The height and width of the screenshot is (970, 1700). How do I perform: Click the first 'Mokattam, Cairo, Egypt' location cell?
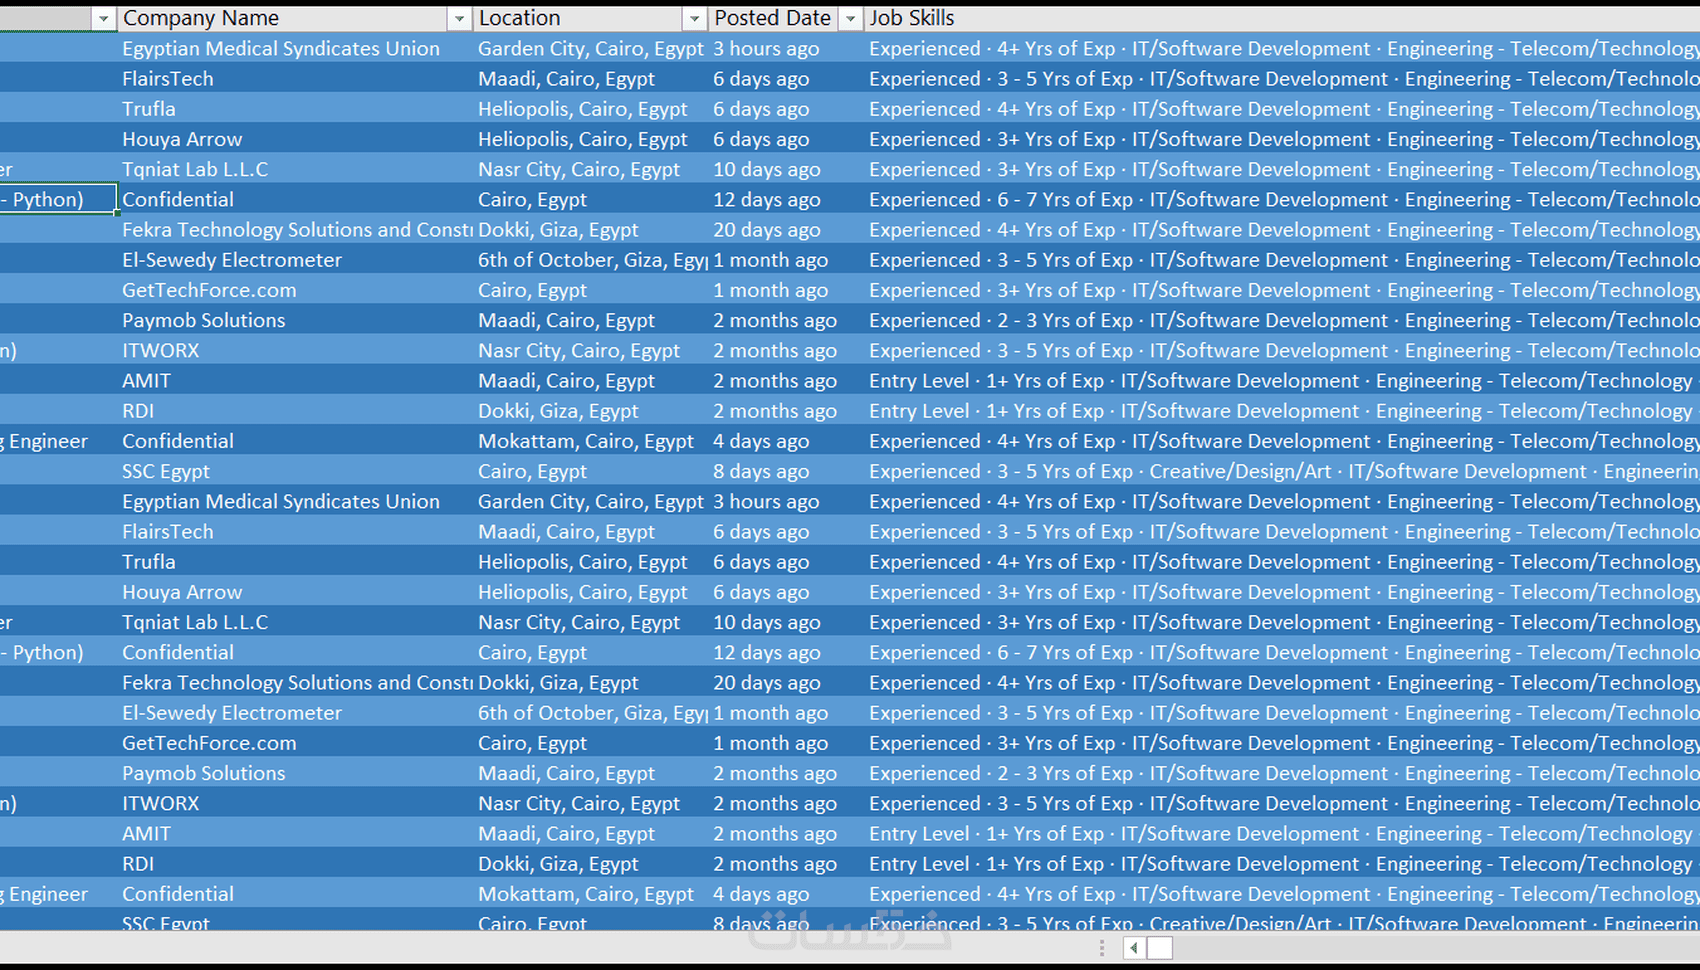pyautogui.click(x=590, y=441)
